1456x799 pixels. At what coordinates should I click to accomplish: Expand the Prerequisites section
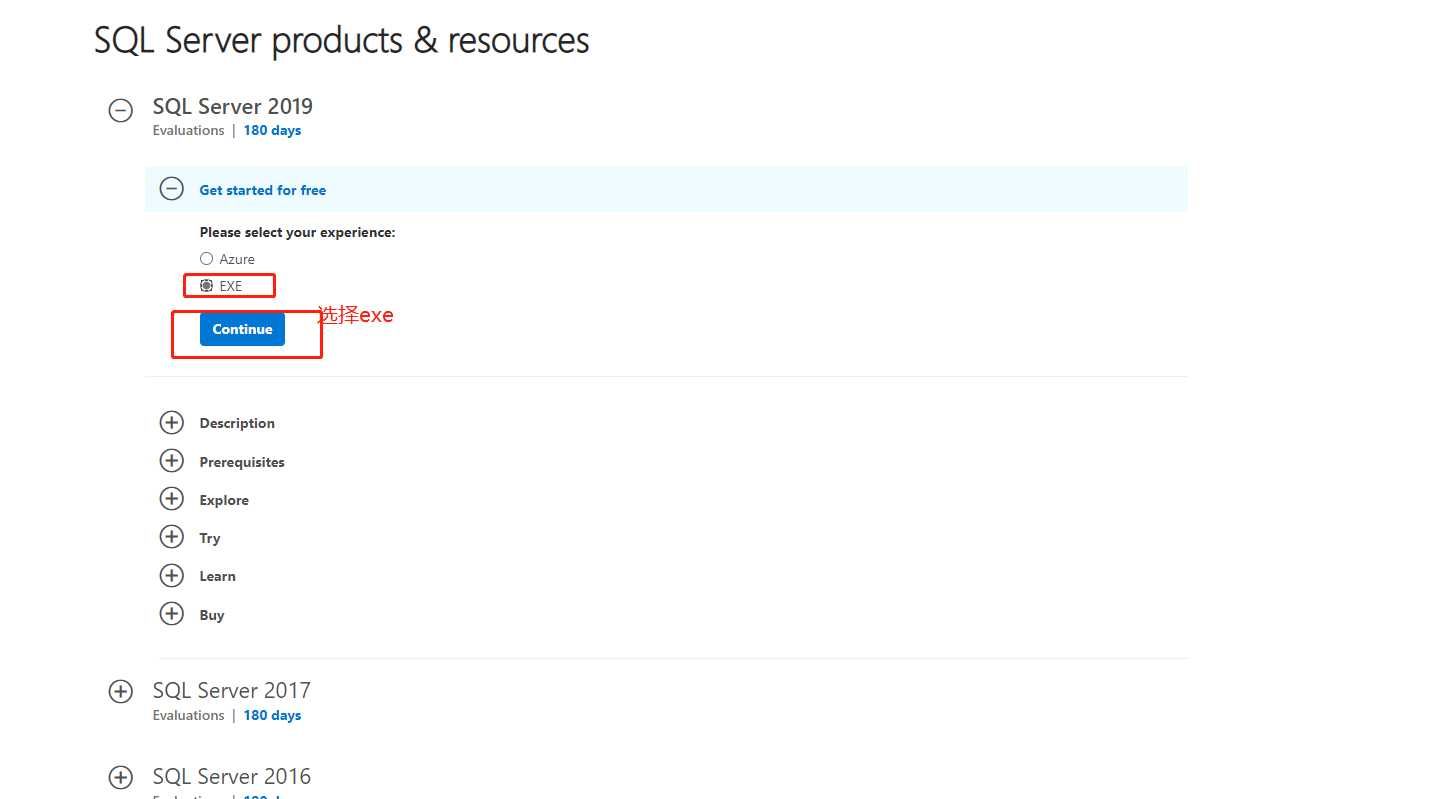click(171, 461)
